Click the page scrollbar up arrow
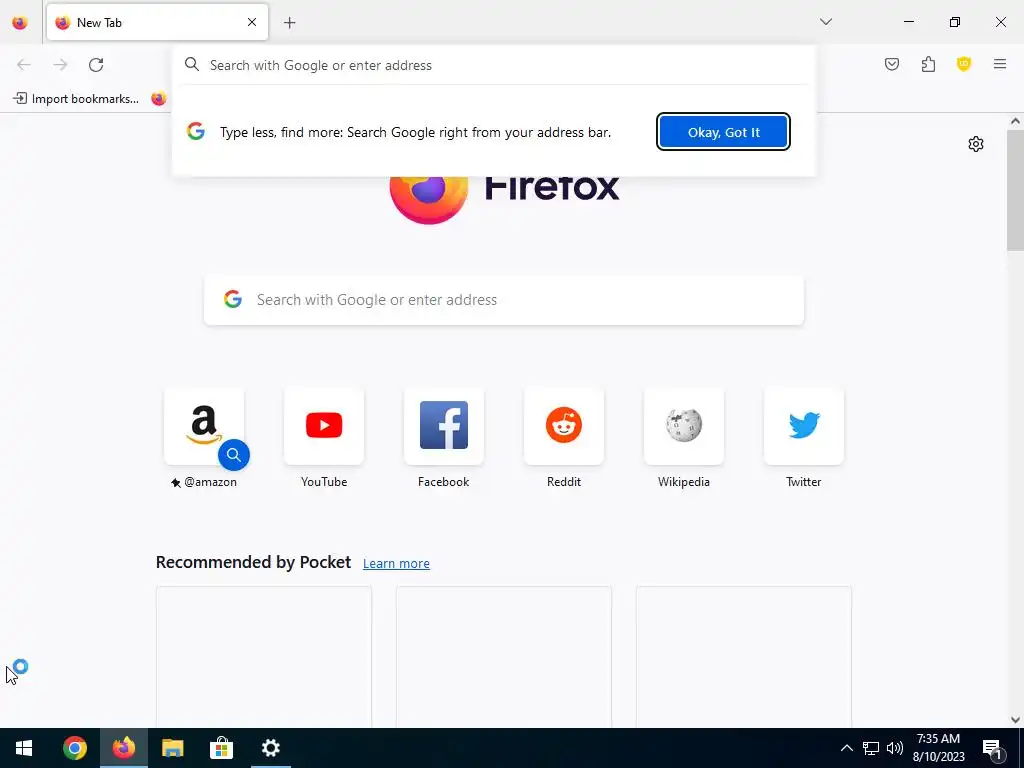This screenshot has width=1024, height=768. tap(1015, 121)
